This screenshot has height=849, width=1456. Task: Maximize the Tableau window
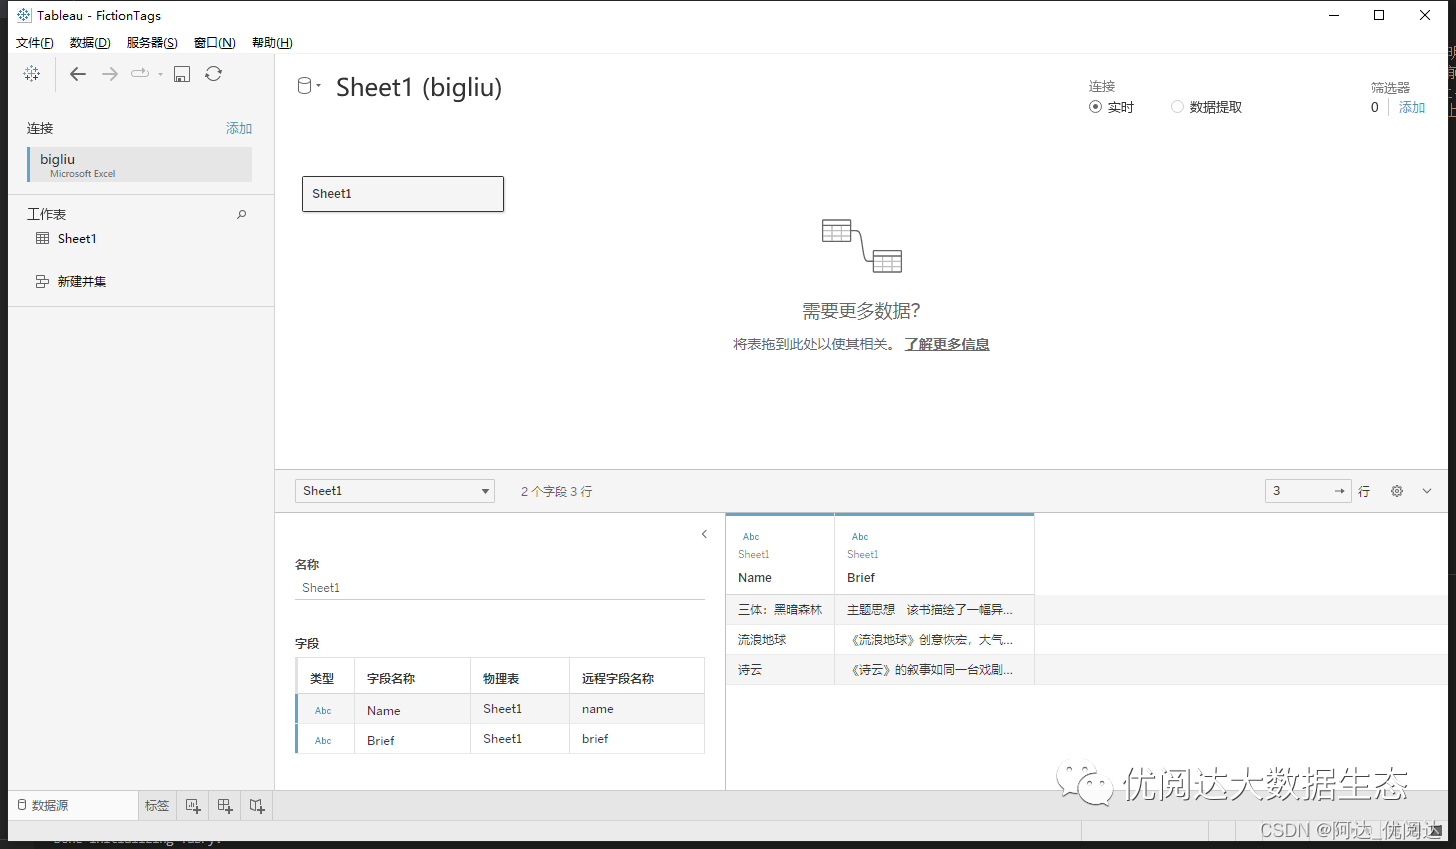pos(1379,15)
